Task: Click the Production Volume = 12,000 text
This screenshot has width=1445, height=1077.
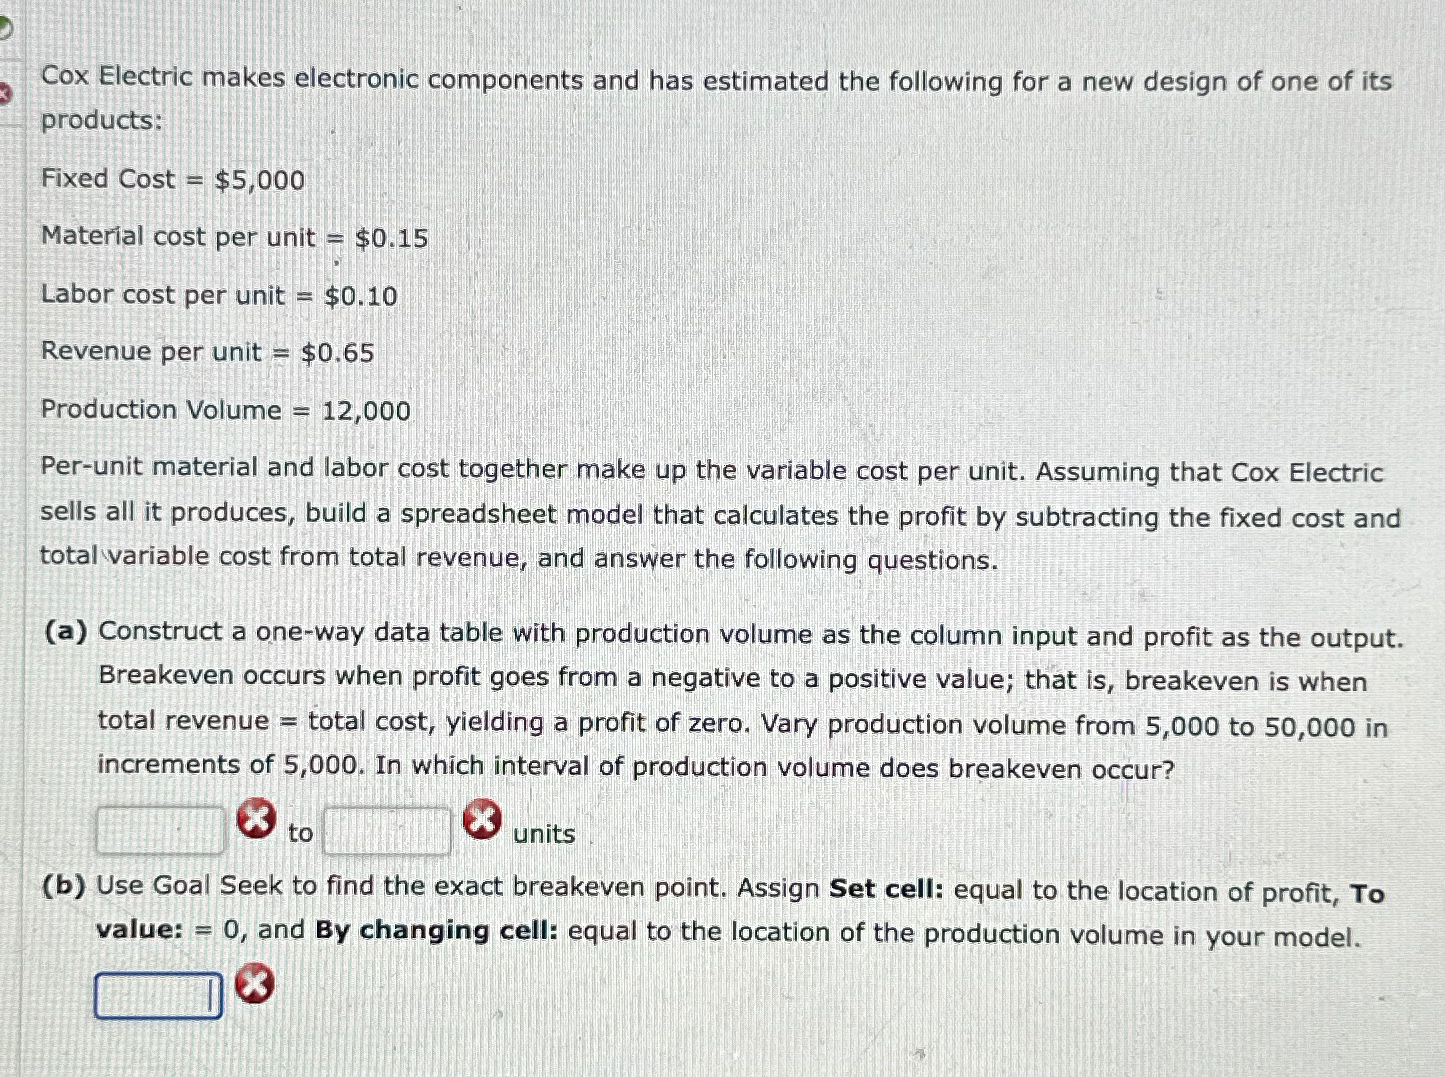Action: [x=224, y=409]
